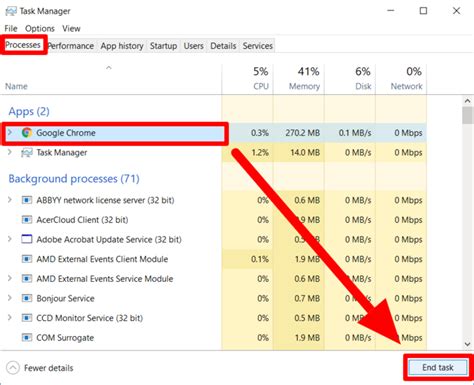This screenshot has width=474, height=385.
Task: Click the COM Surrogate process icon
Action: click(27, 338)
